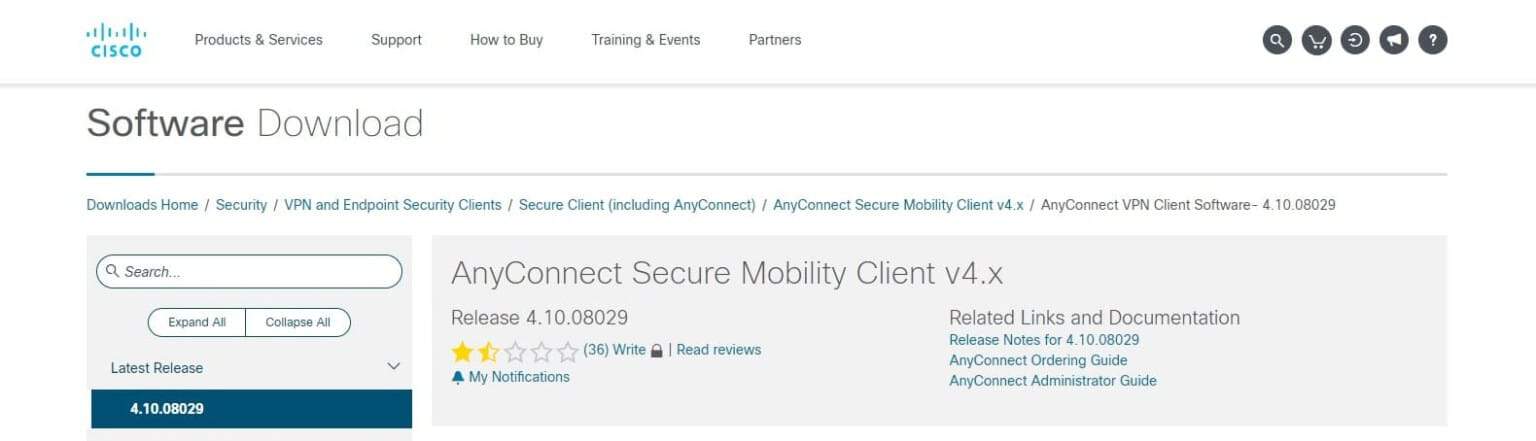This screenshot has height=441, width=1536.
Task: Click the login arrow icon
Action: coord(1355,41)
